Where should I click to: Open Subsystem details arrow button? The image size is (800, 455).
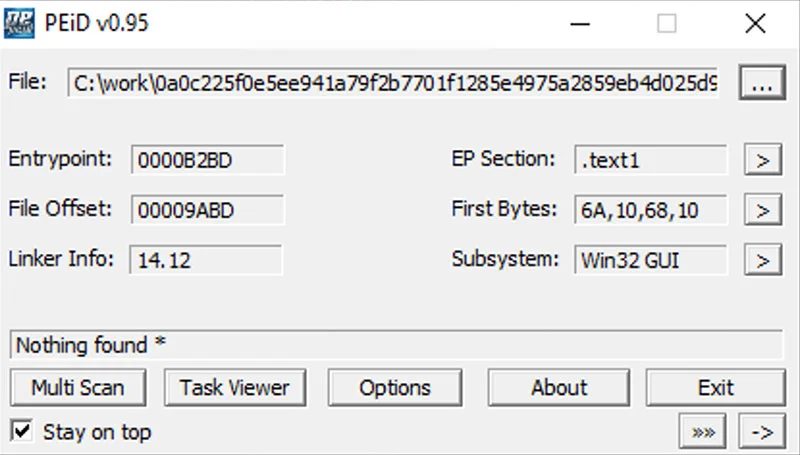(763, 260)
